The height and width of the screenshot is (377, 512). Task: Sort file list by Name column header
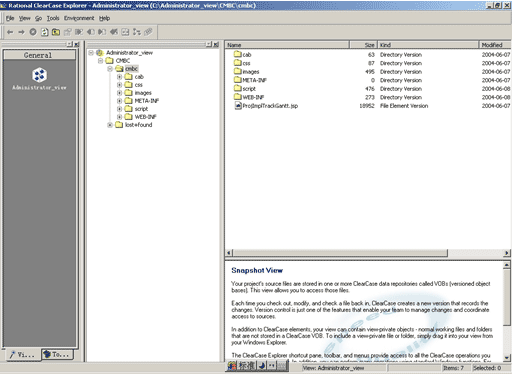point(287,45)
